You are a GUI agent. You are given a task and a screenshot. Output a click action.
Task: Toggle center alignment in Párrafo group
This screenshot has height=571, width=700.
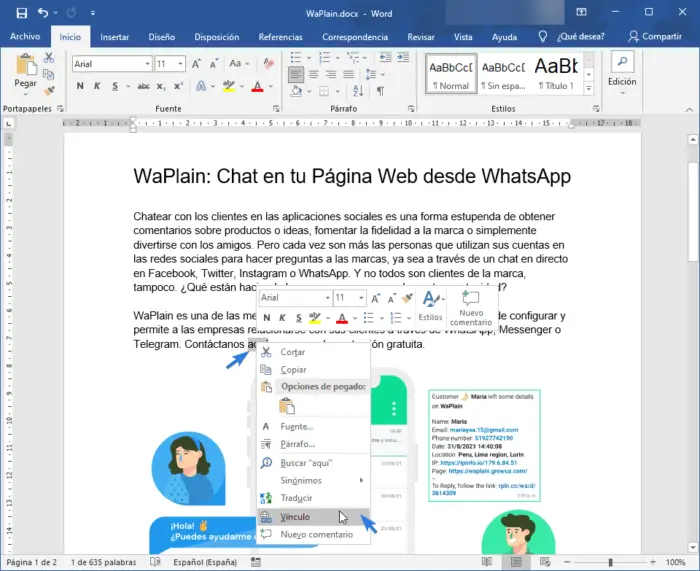[314, 74]
